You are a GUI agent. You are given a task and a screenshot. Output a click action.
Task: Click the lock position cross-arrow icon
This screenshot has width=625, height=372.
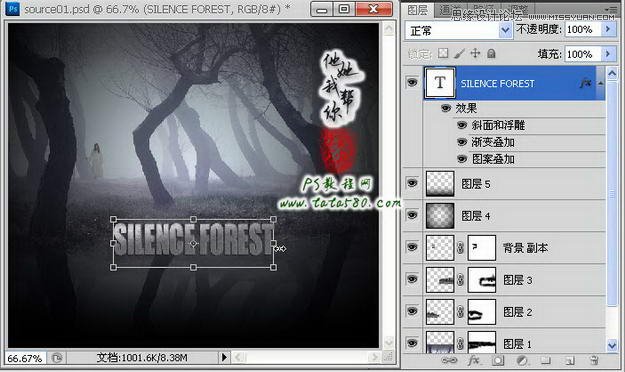pos(475,53)
